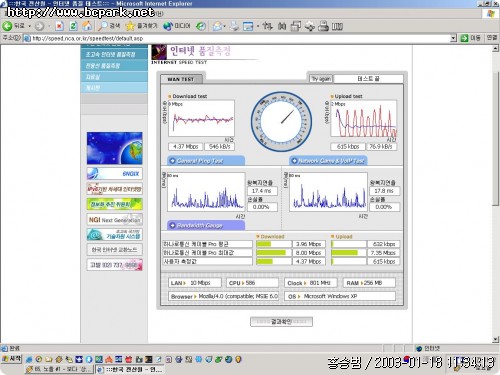Click the grey Forward arrow button
This screenshot has height=375, width=500.
[x=39, y=26]
